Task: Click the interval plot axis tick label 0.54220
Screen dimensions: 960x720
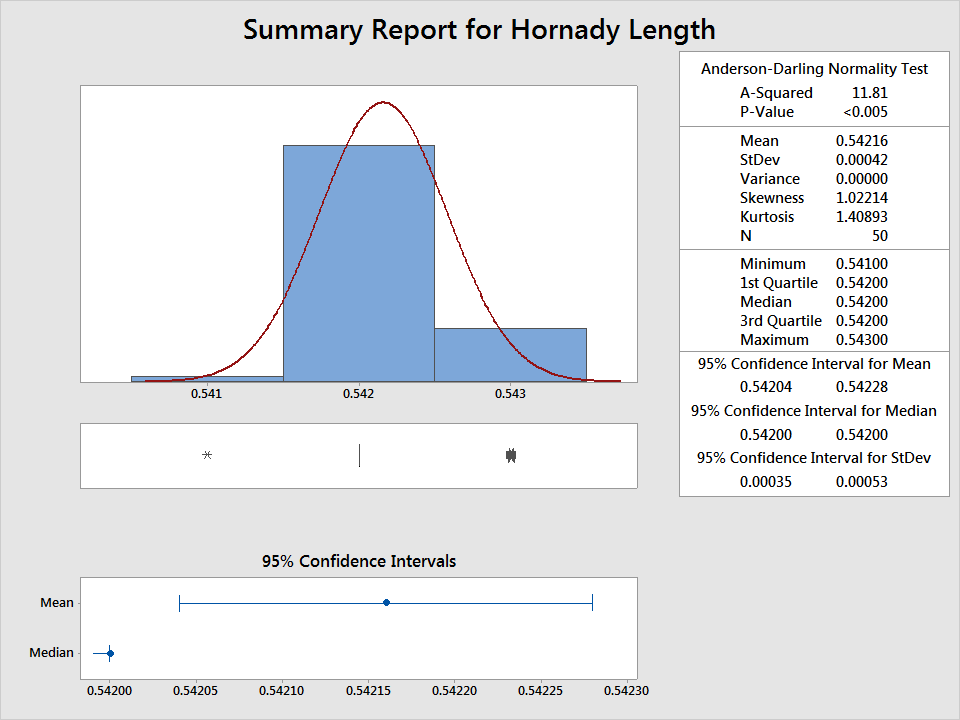Action: [x=454, y=691]
